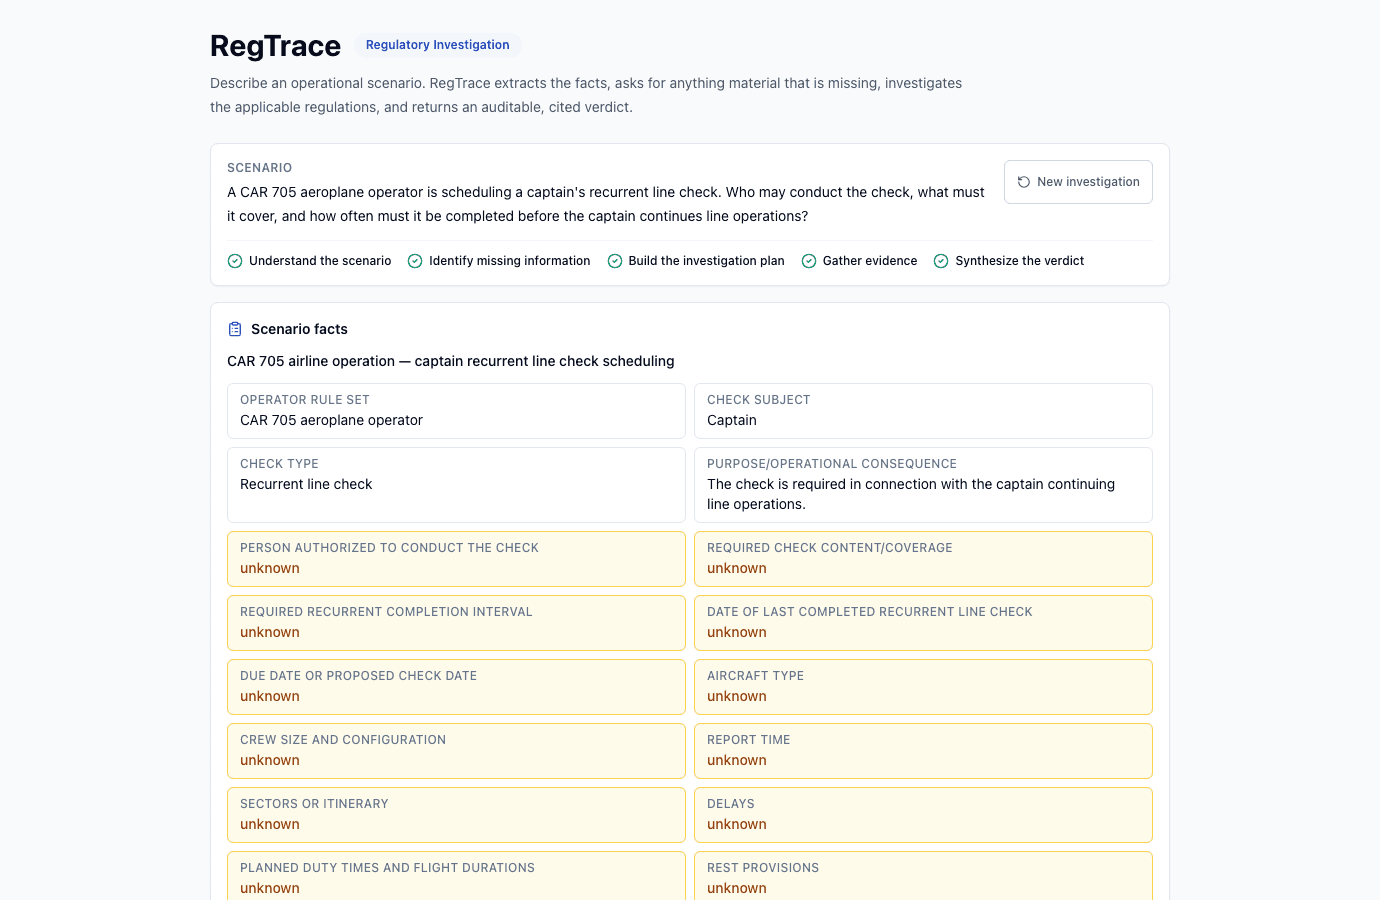Viewport: 1380px width, 900px height.
Task: Click the Check Subject Captain card
Action: (923, 411)
